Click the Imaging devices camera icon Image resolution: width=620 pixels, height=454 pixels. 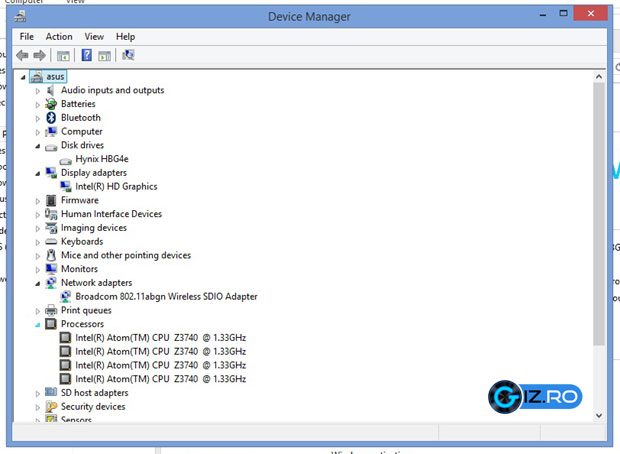pyautogui.click(x=51, y=228)
